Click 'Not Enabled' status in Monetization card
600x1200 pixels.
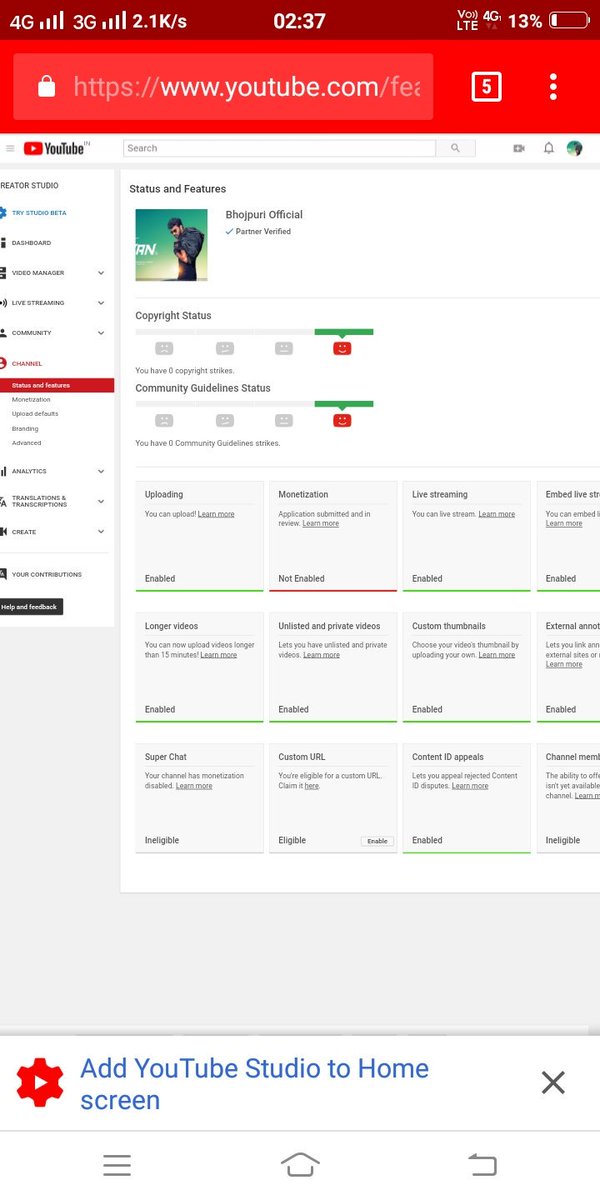tap(301, 579)
